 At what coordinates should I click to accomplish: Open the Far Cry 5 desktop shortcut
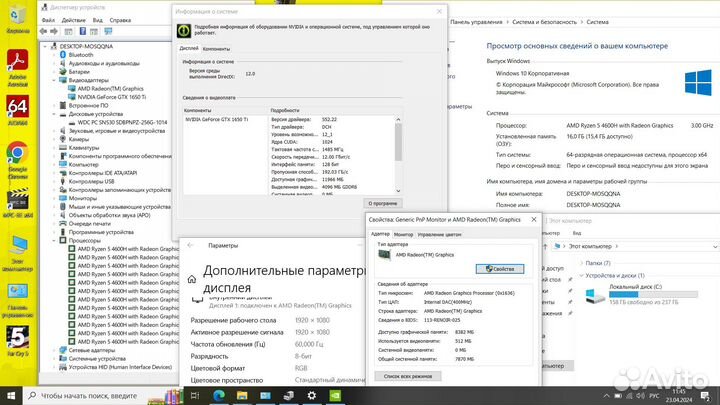(17, 341)
